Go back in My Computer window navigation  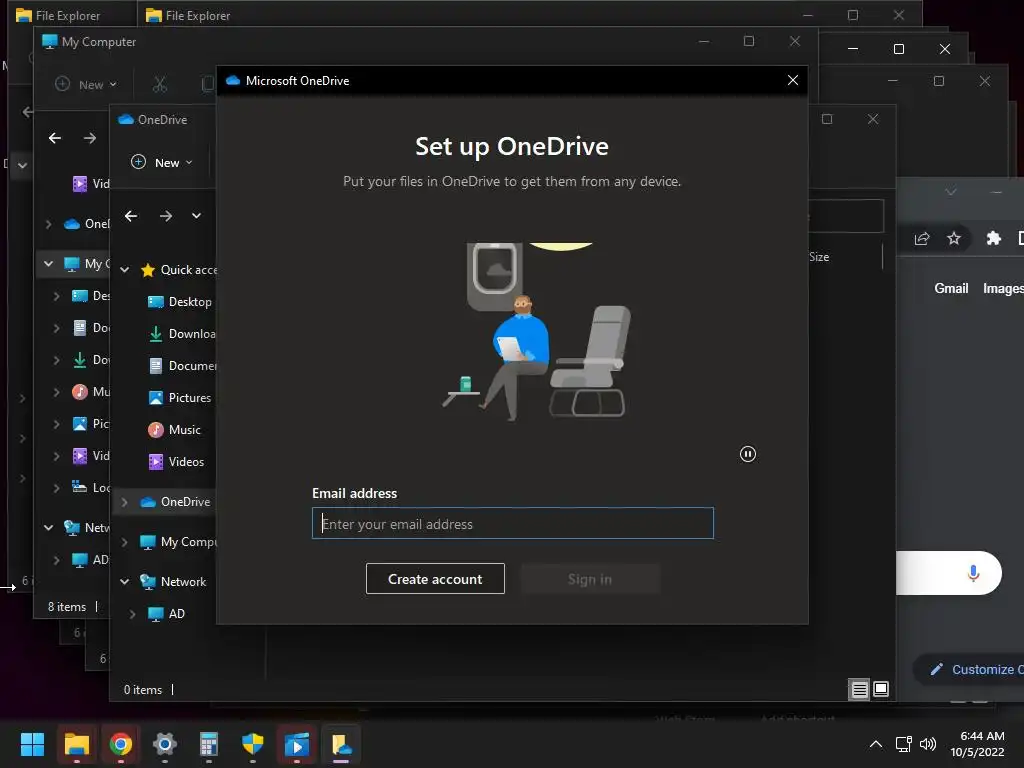pos(55,138)
